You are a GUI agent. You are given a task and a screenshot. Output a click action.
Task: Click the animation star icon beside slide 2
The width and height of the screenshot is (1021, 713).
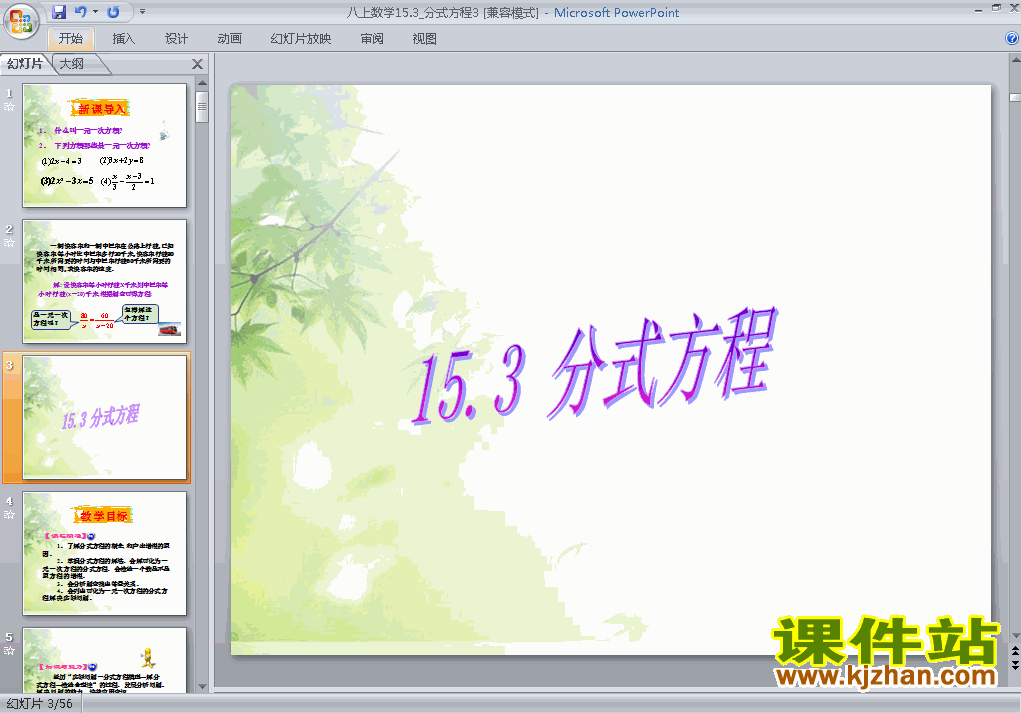pyautogui.click(x=9, y=243)
